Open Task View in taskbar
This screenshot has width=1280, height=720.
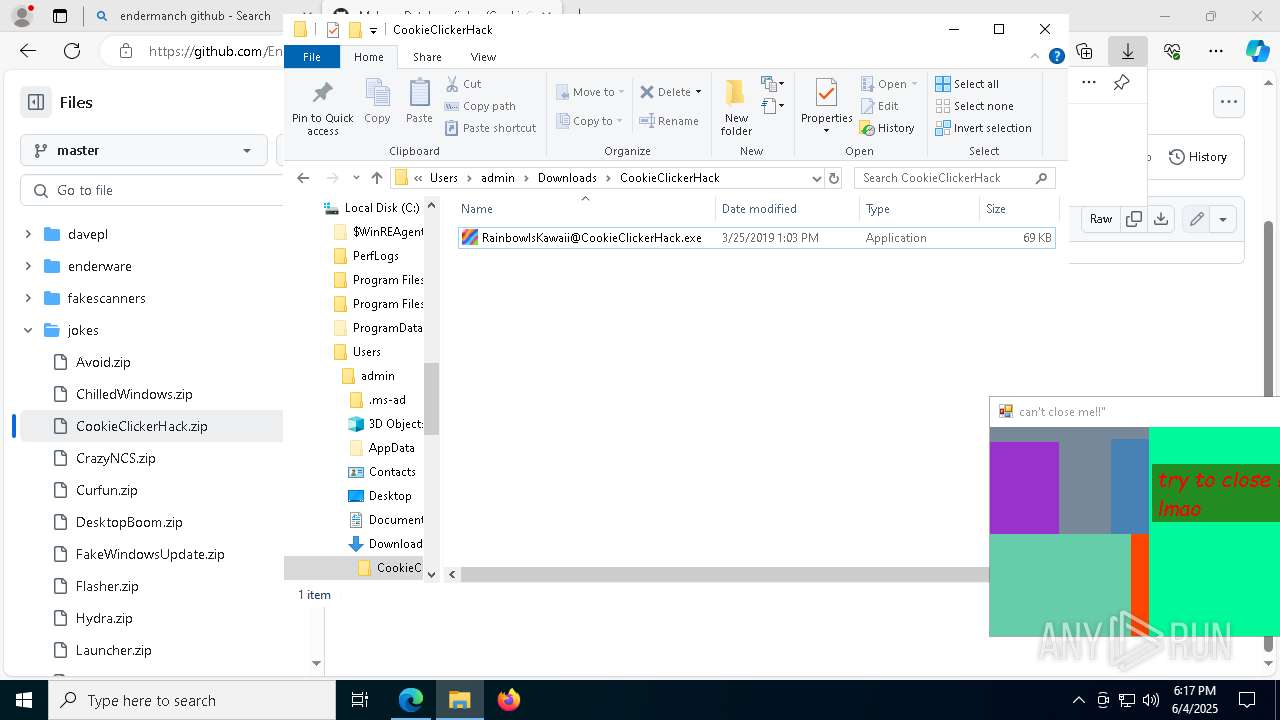click(x=360, y=700)
